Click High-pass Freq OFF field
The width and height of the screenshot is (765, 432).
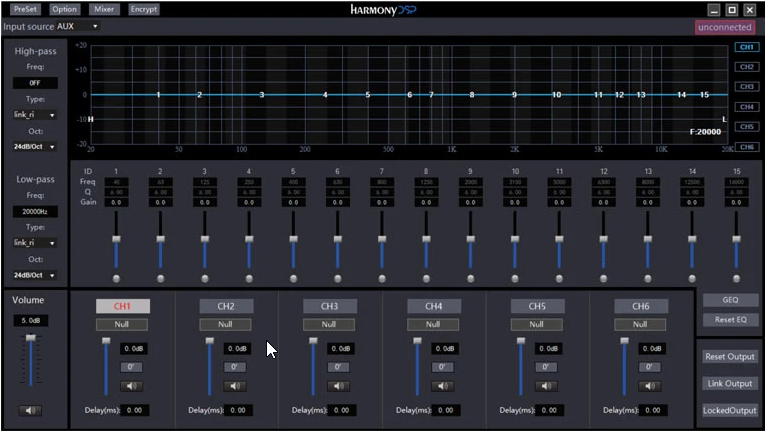pyautogui.click(x=35, y=83)
